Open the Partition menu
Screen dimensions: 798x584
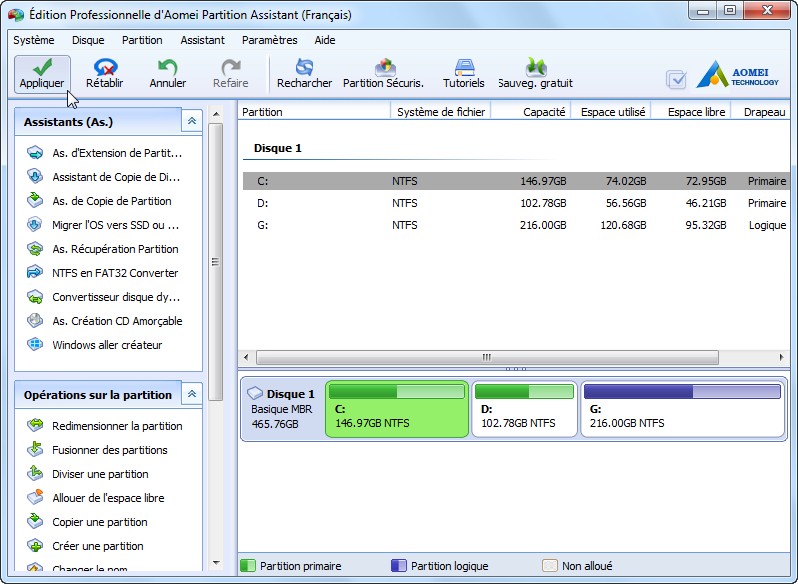(142, 40)
